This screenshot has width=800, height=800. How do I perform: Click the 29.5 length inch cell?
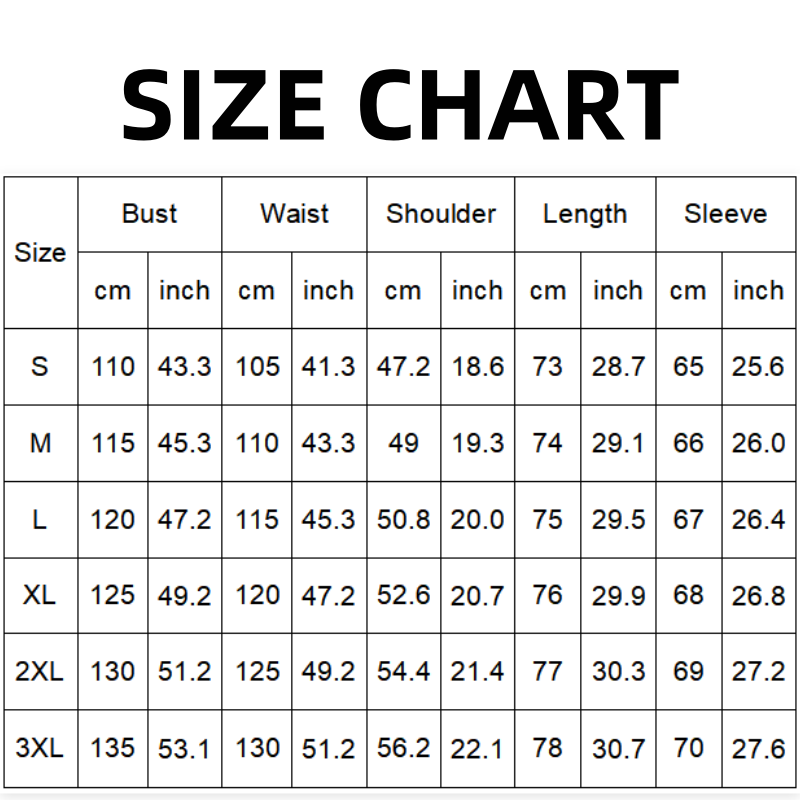(x=618, y=520)
